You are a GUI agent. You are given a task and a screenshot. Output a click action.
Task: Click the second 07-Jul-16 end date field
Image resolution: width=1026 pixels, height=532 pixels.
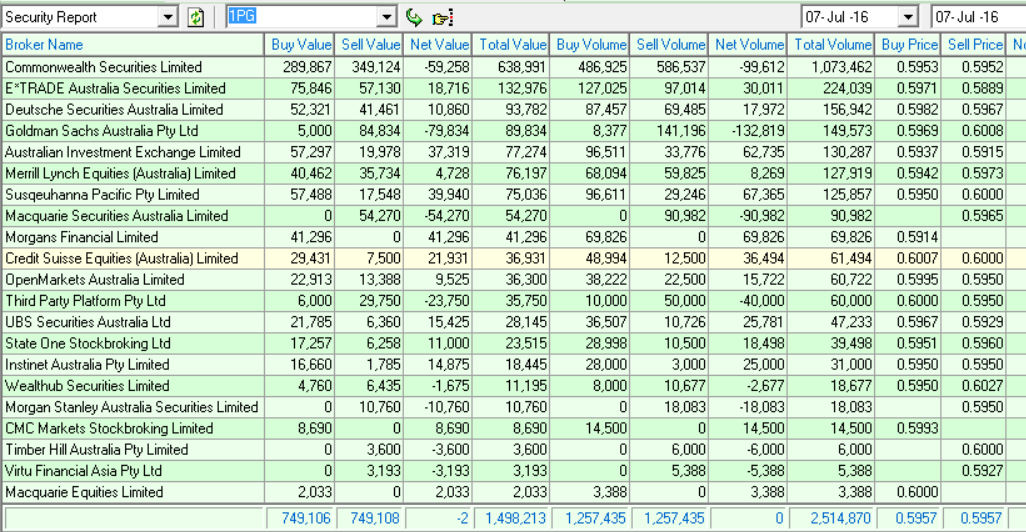(978, 18)
